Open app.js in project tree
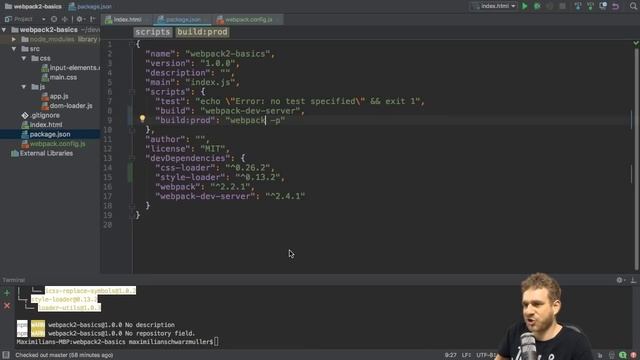 click(x=55, y=96)
